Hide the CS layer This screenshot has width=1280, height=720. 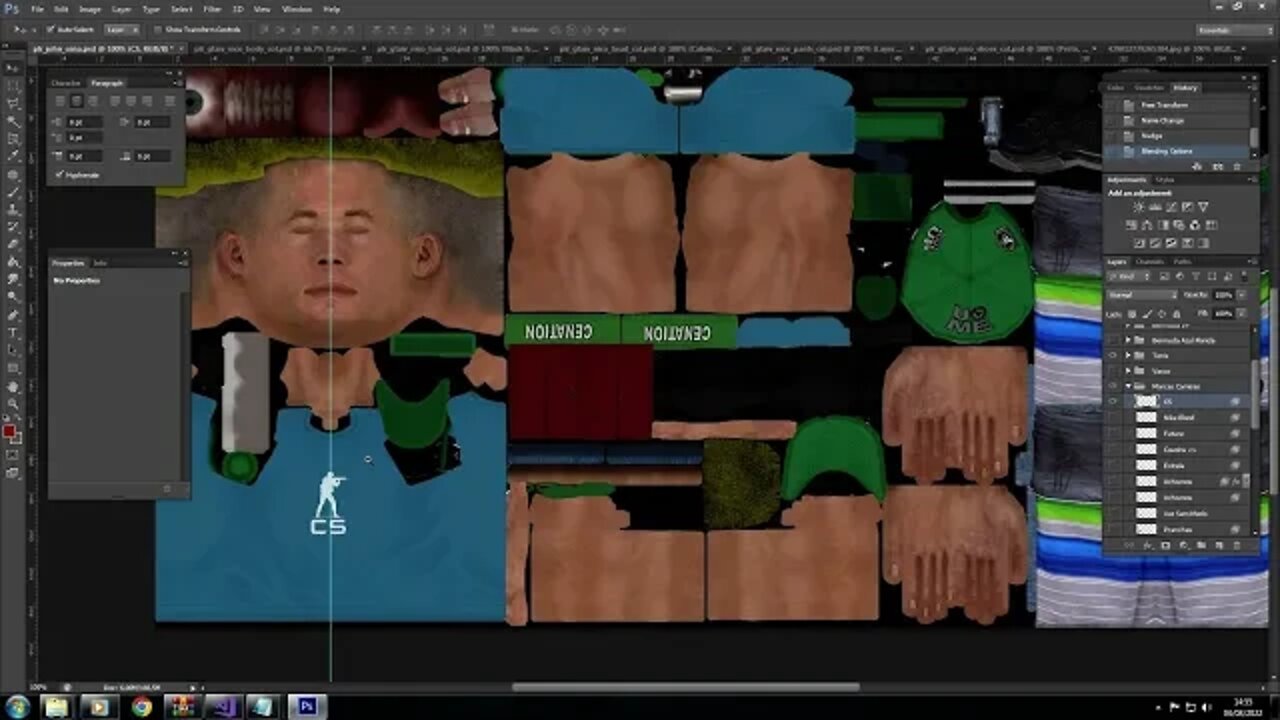tap(1113, 401)
